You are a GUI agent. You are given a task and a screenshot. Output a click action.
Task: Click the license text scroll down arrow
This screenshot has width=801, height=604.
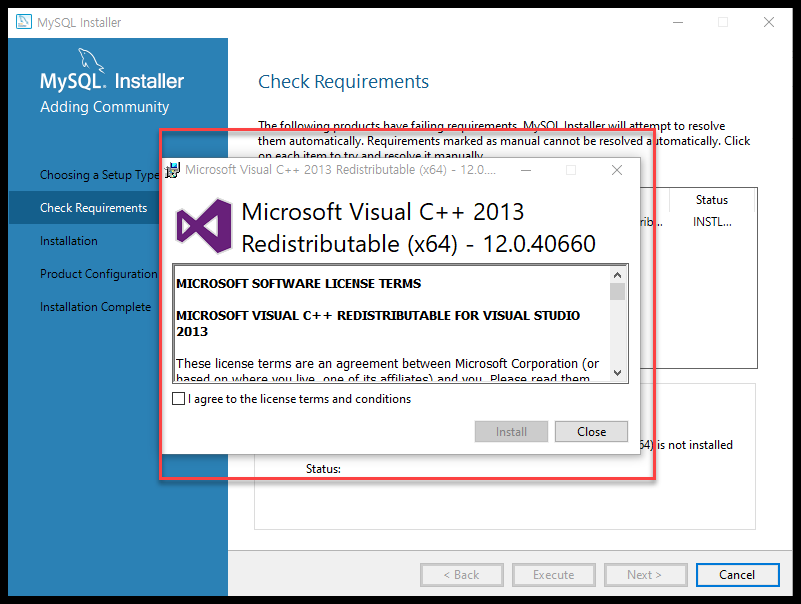(x=617, y=373)
